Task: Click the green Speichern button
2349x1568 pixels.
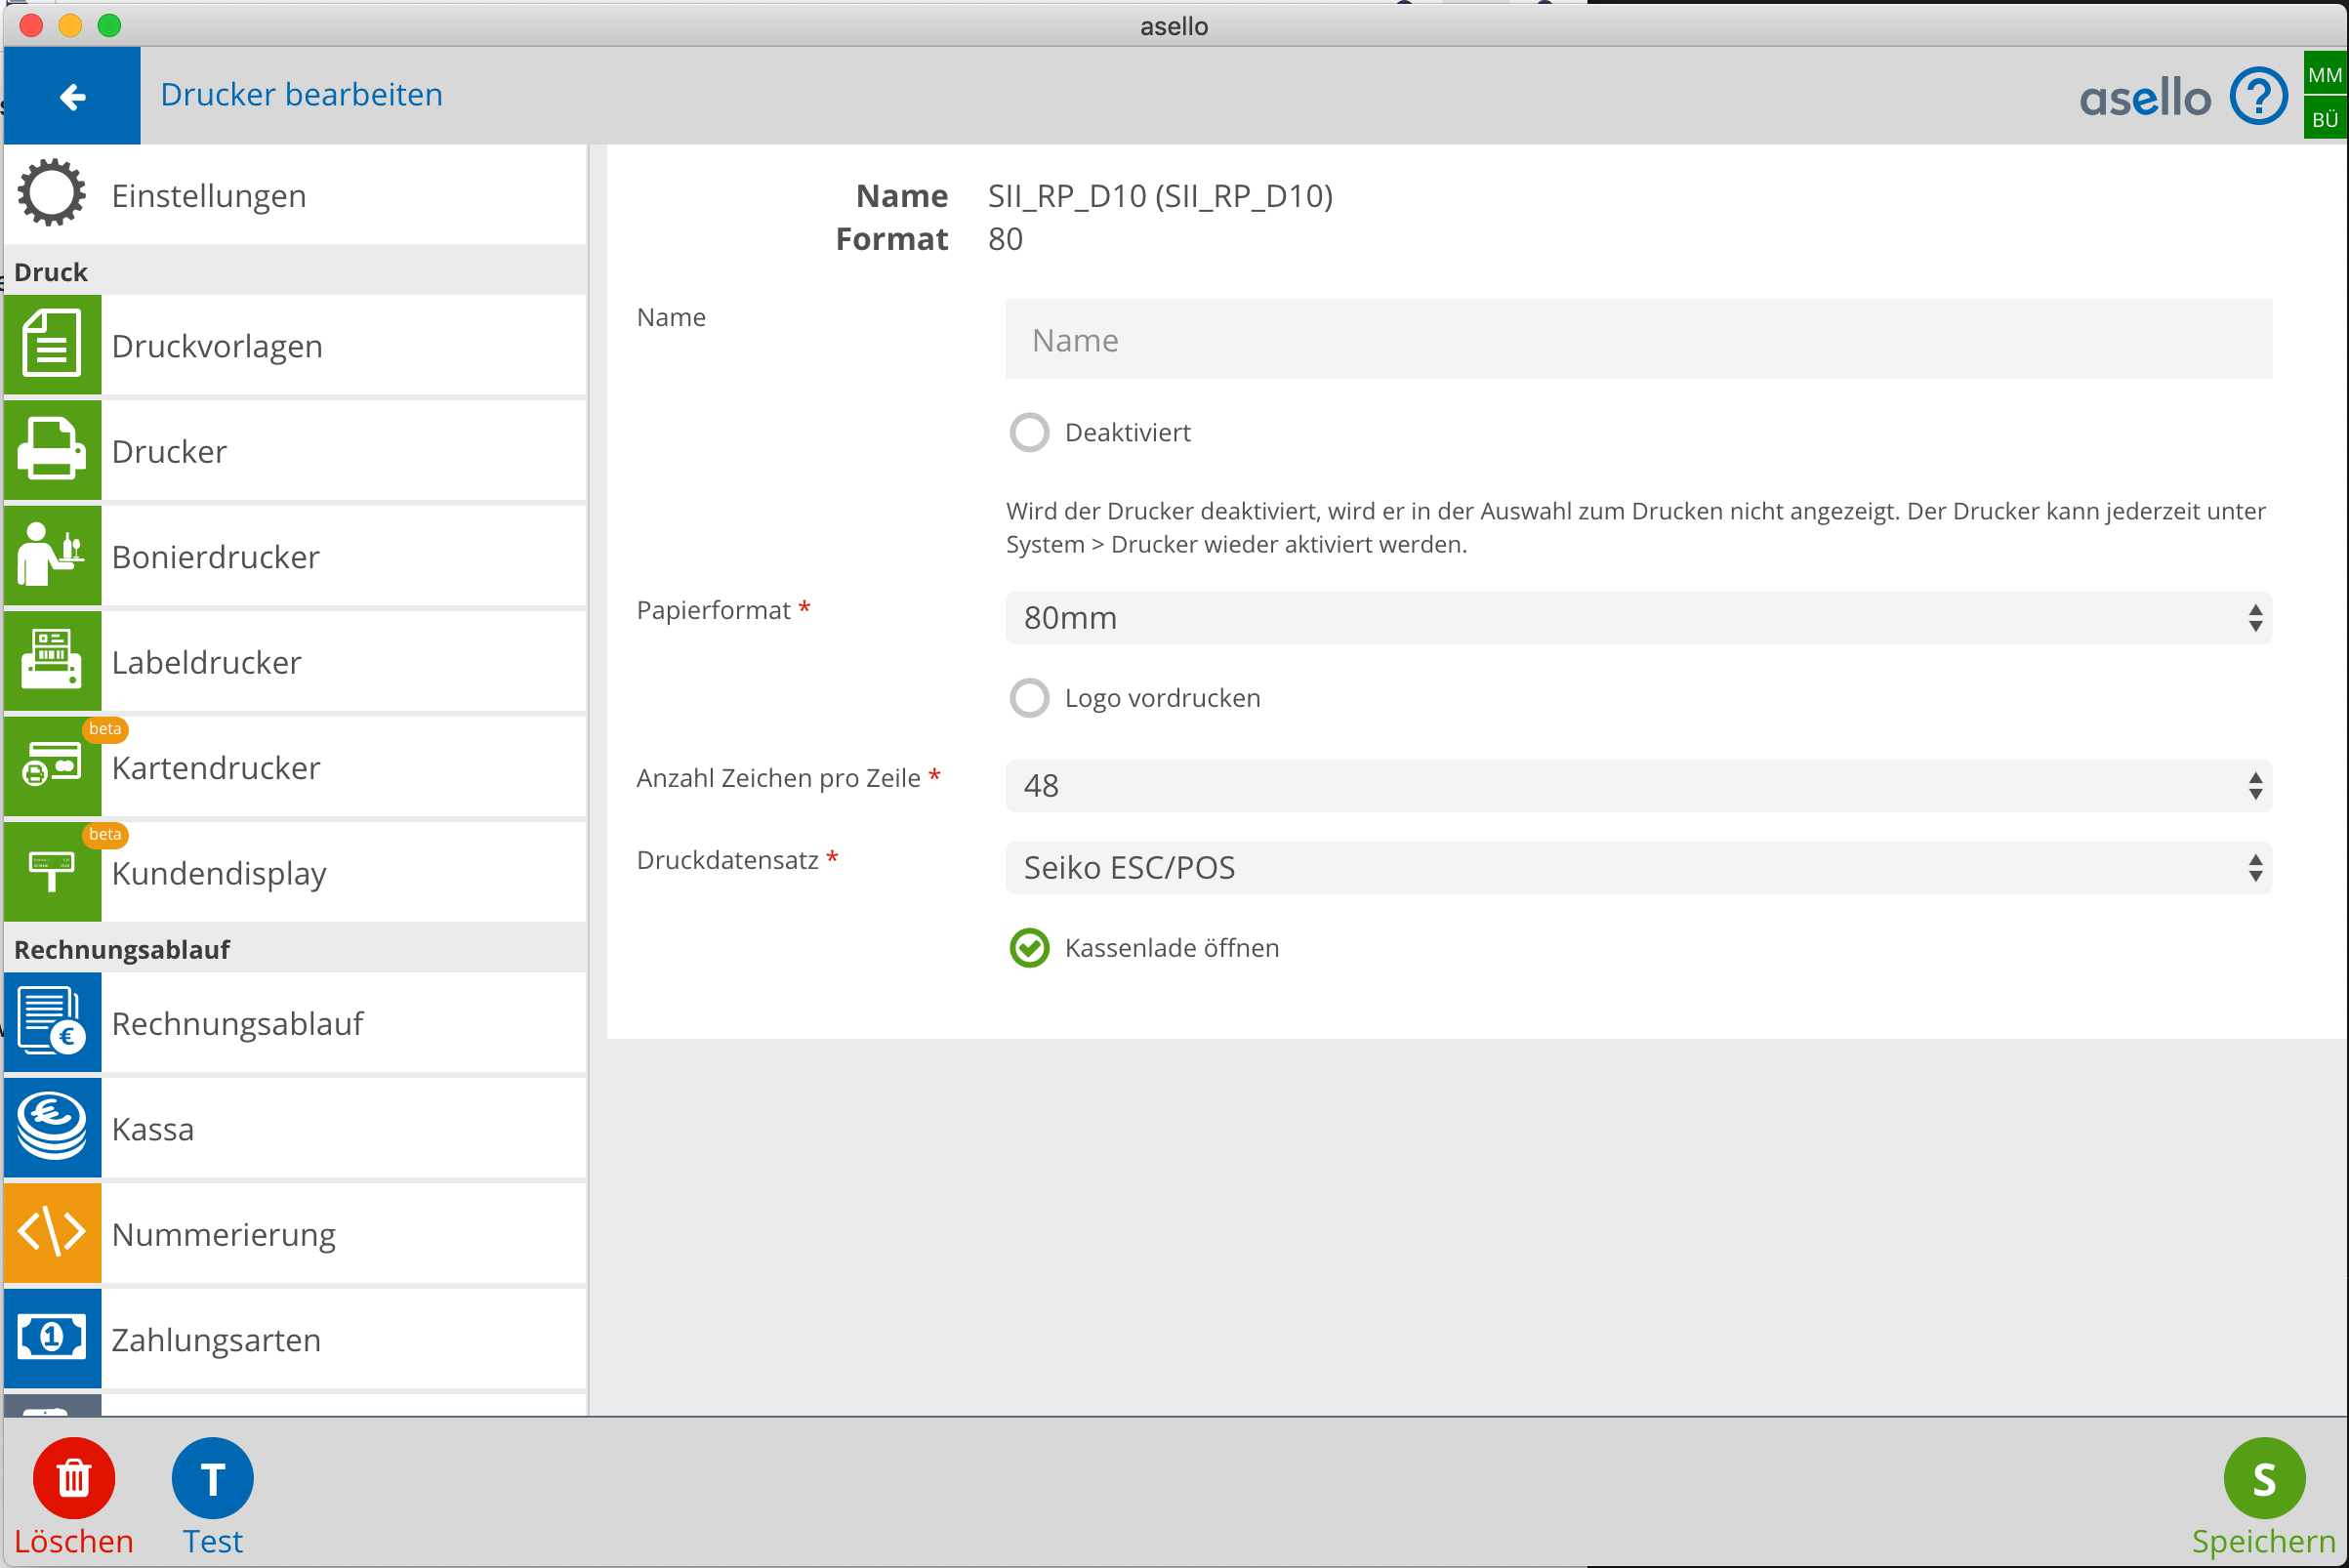Action: [2263, 1479]
